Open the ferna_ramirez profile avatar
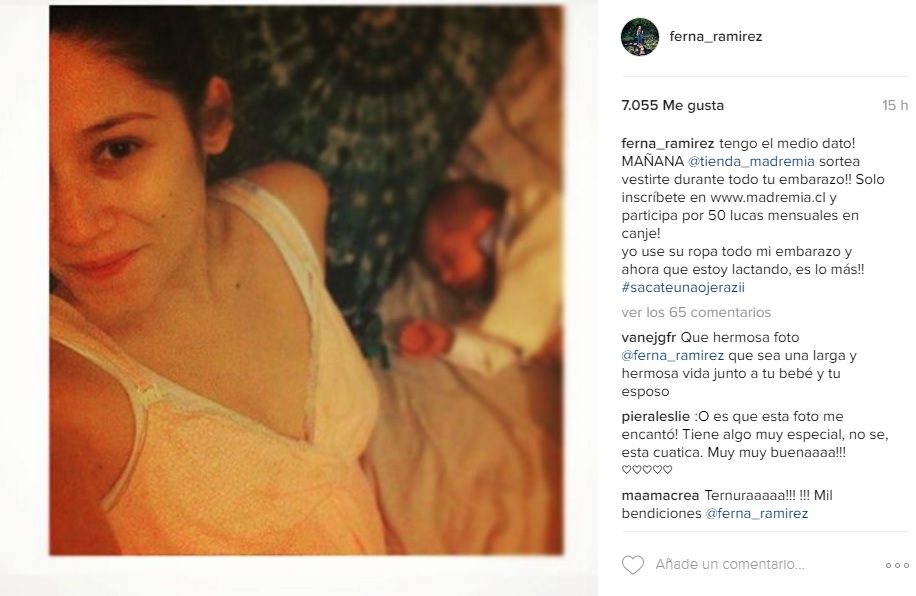Viewport: 916px width, 596px height. (640, 37)
